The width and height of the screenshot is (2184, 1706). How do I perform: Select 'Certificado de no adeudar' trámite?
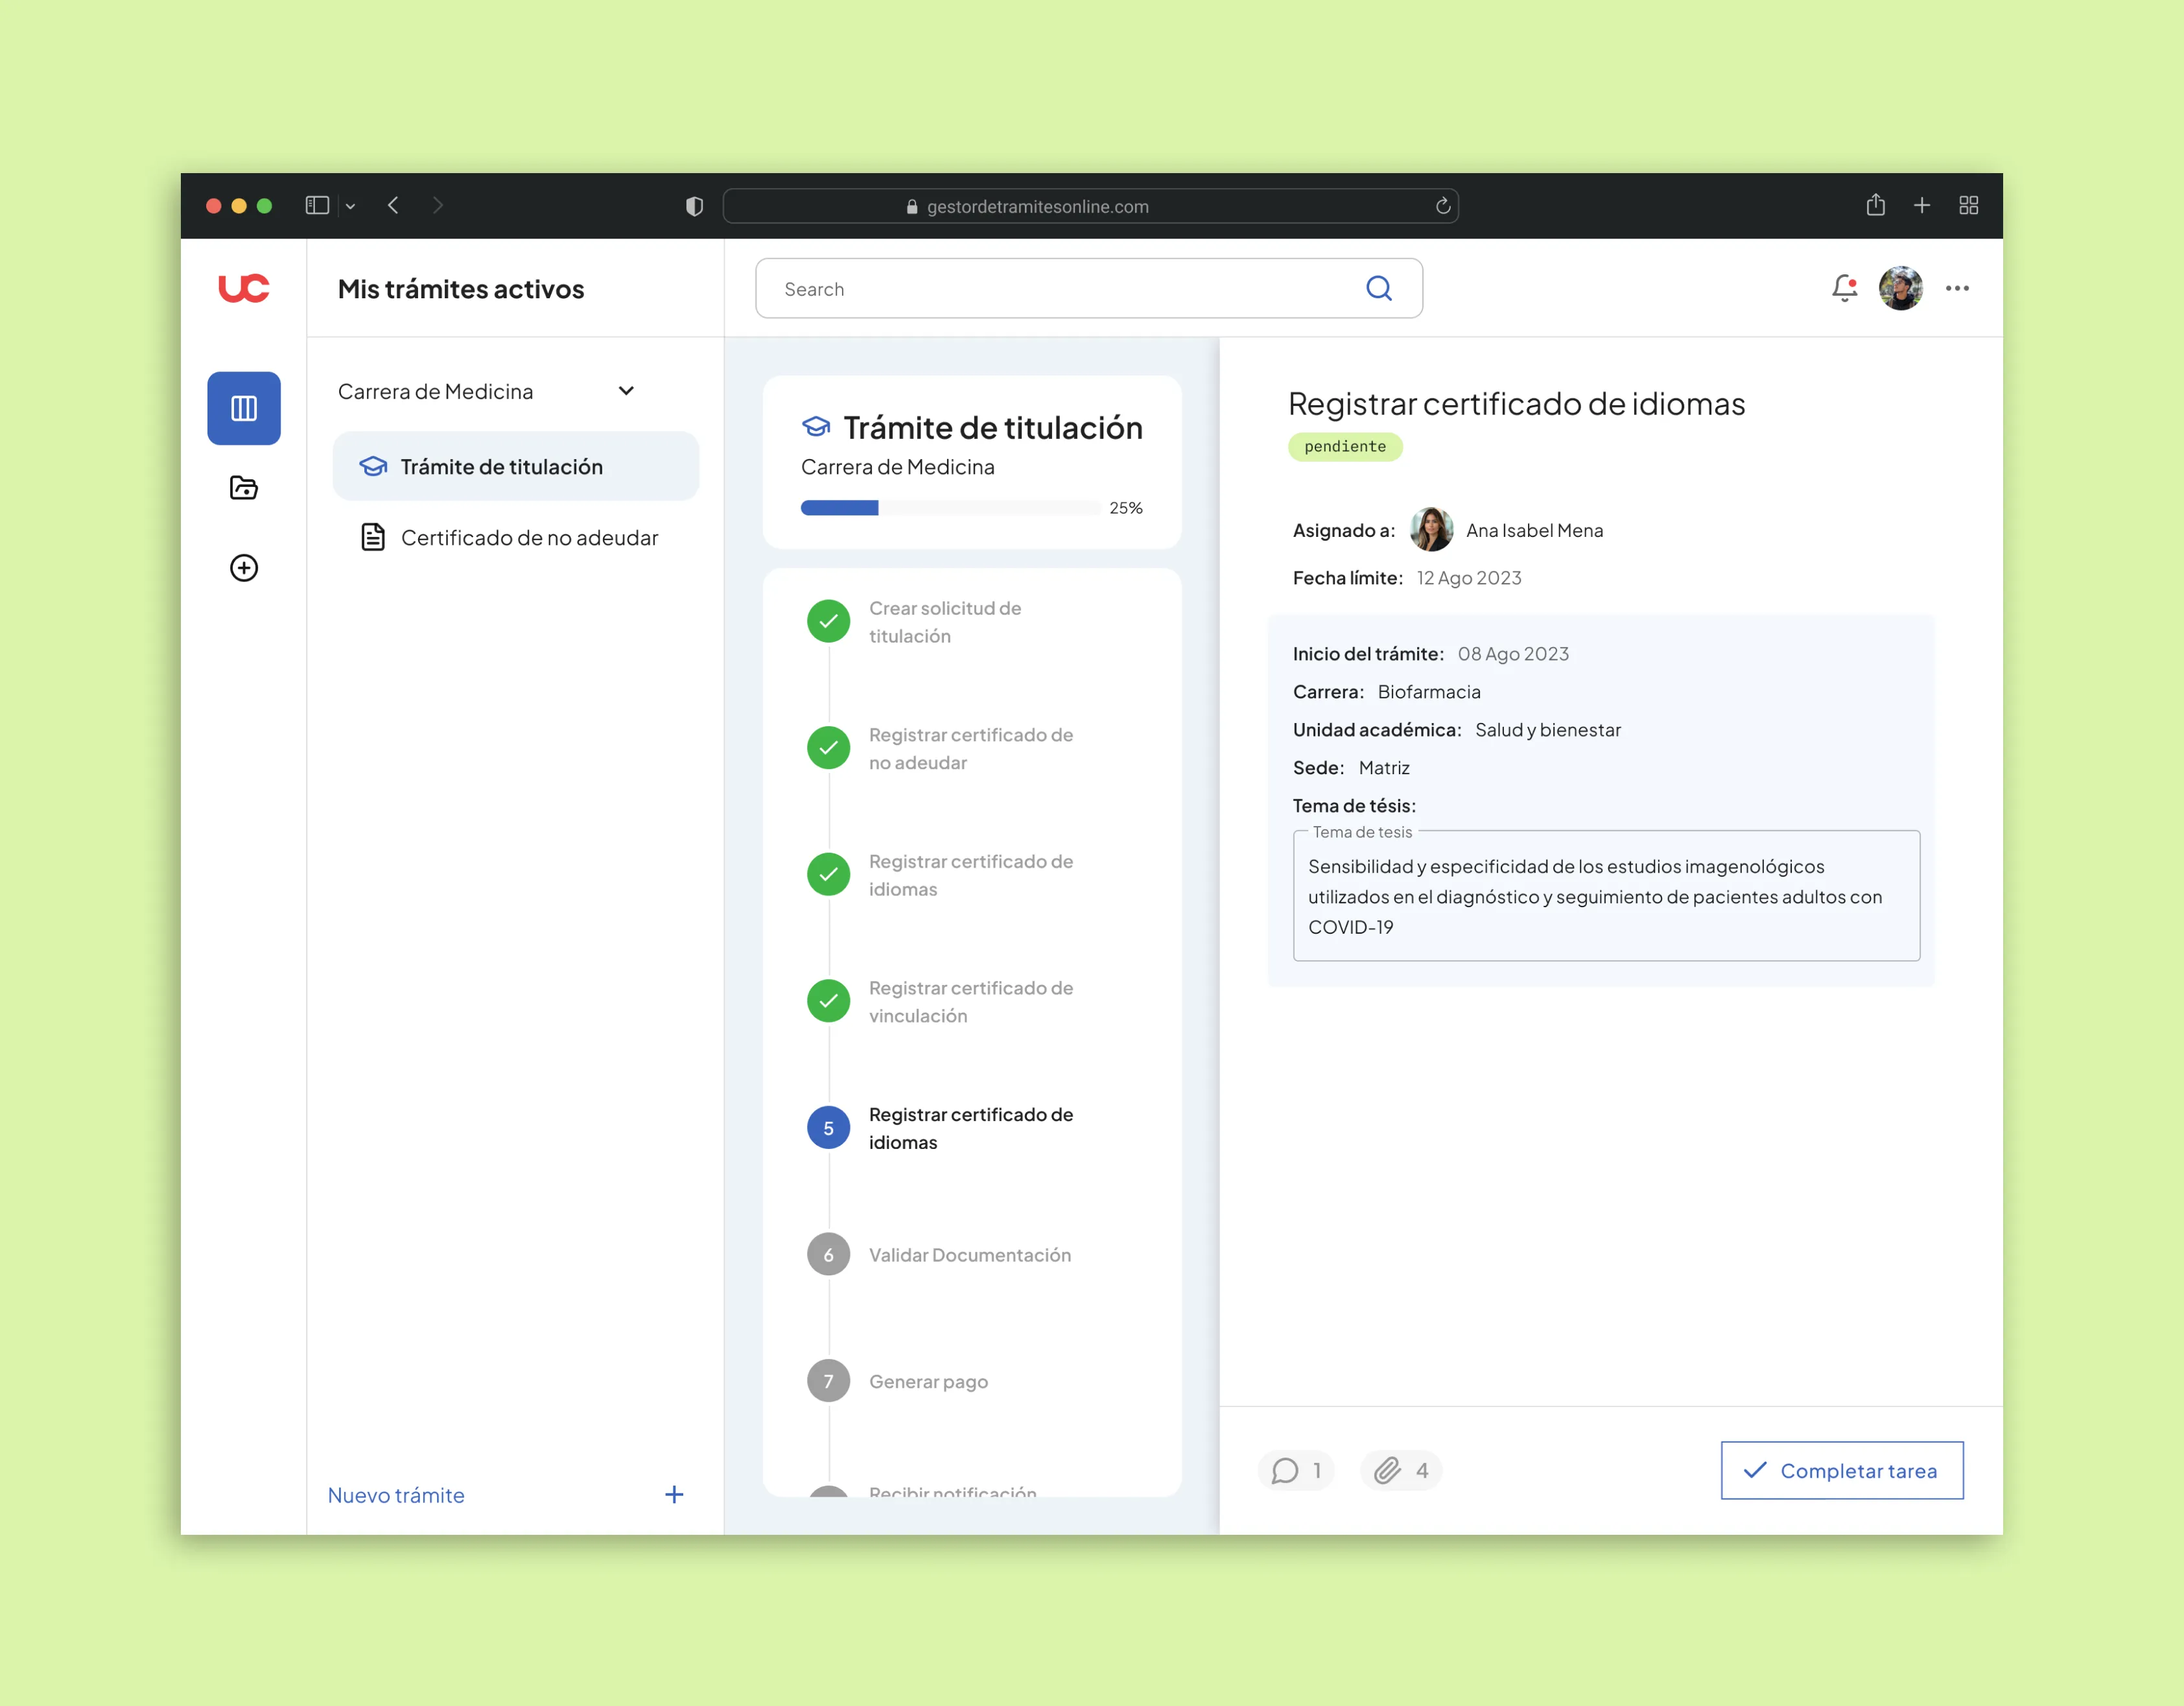(x=530, y=537)
